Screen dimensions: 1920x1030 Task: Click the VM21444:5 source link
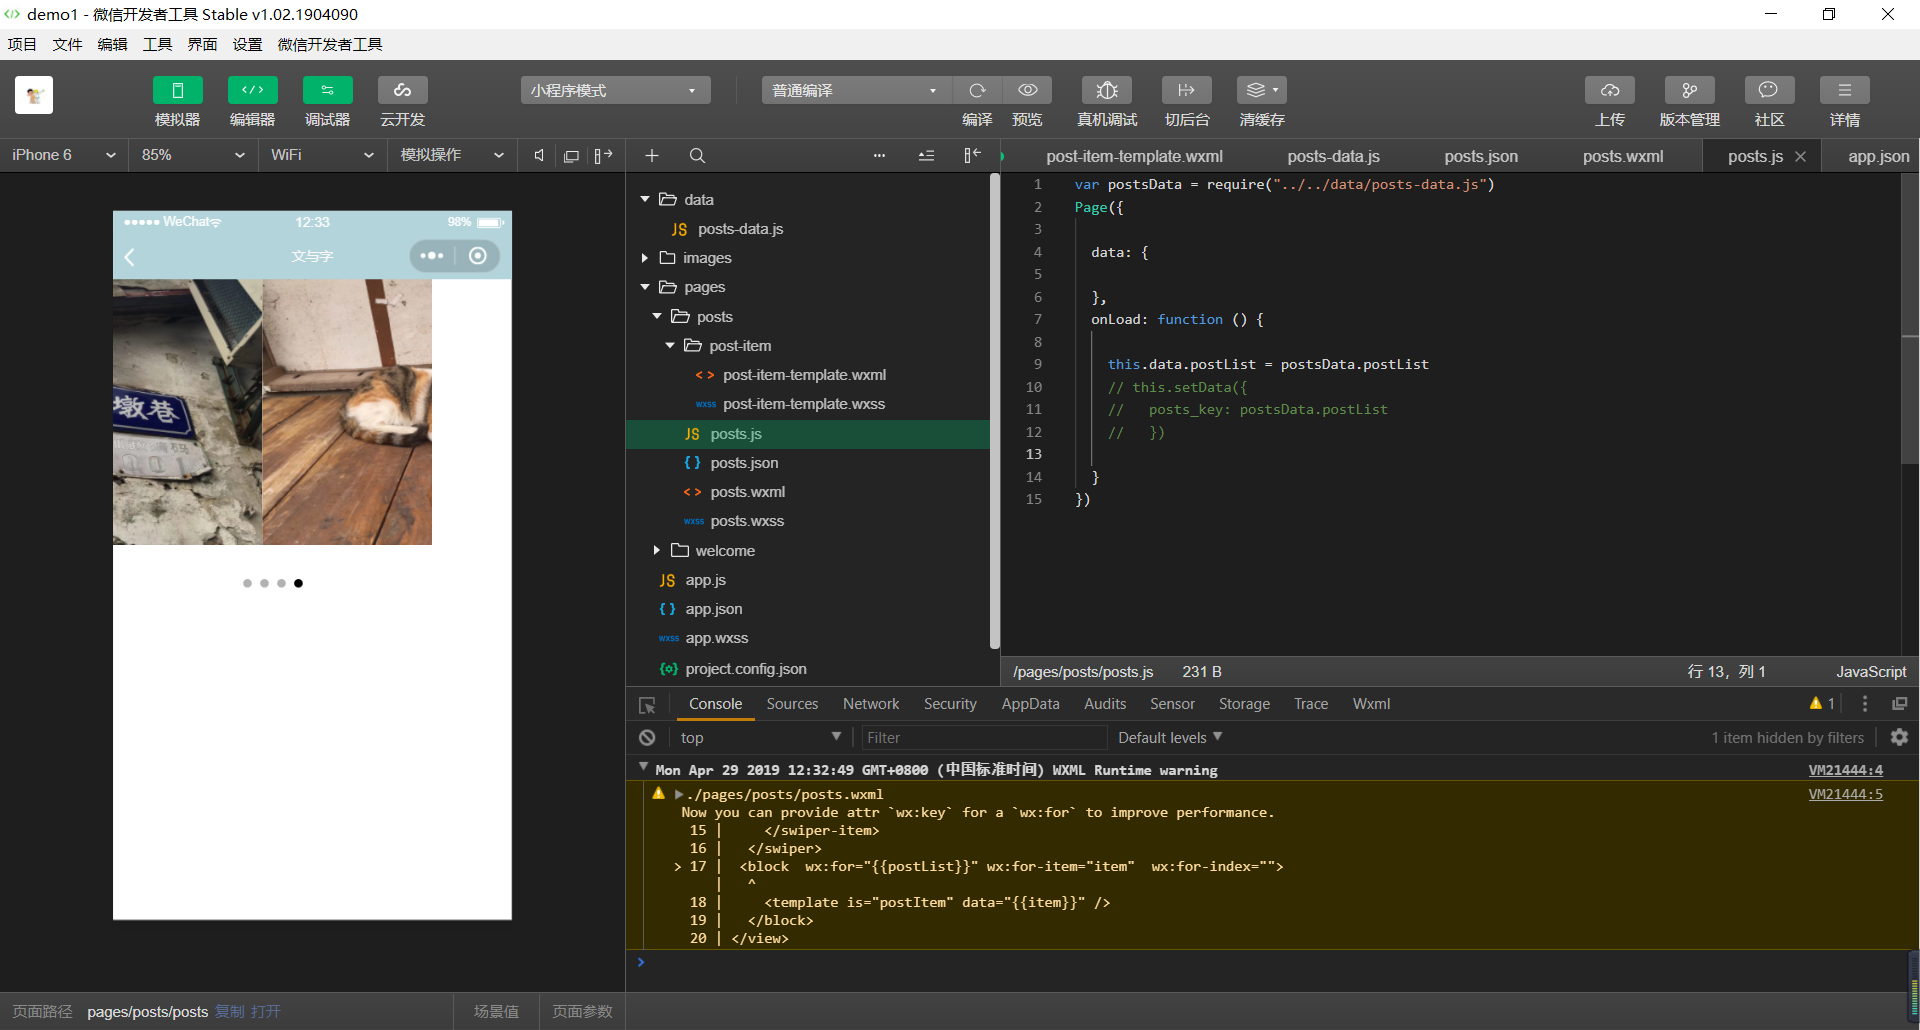[1845, 794]
